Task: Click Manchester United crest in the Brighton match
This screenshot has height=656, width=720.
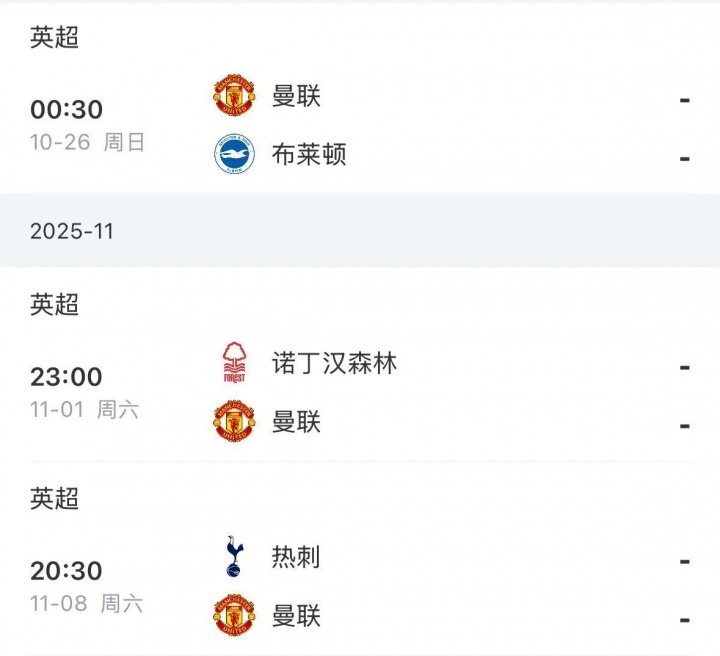Action: click(x=235, y=96)
